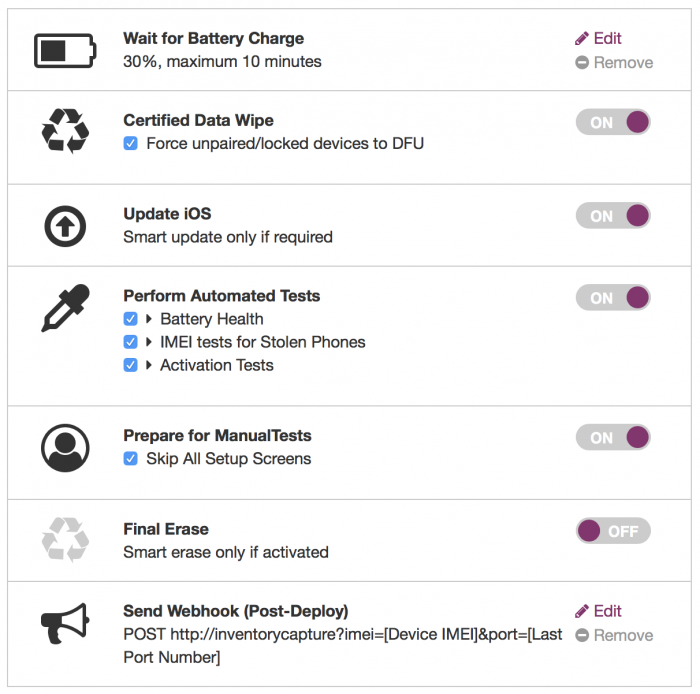Expand IMEI tests for Stolen Phones arrow
Screen dimensions: 700x694
click(149, 342)
